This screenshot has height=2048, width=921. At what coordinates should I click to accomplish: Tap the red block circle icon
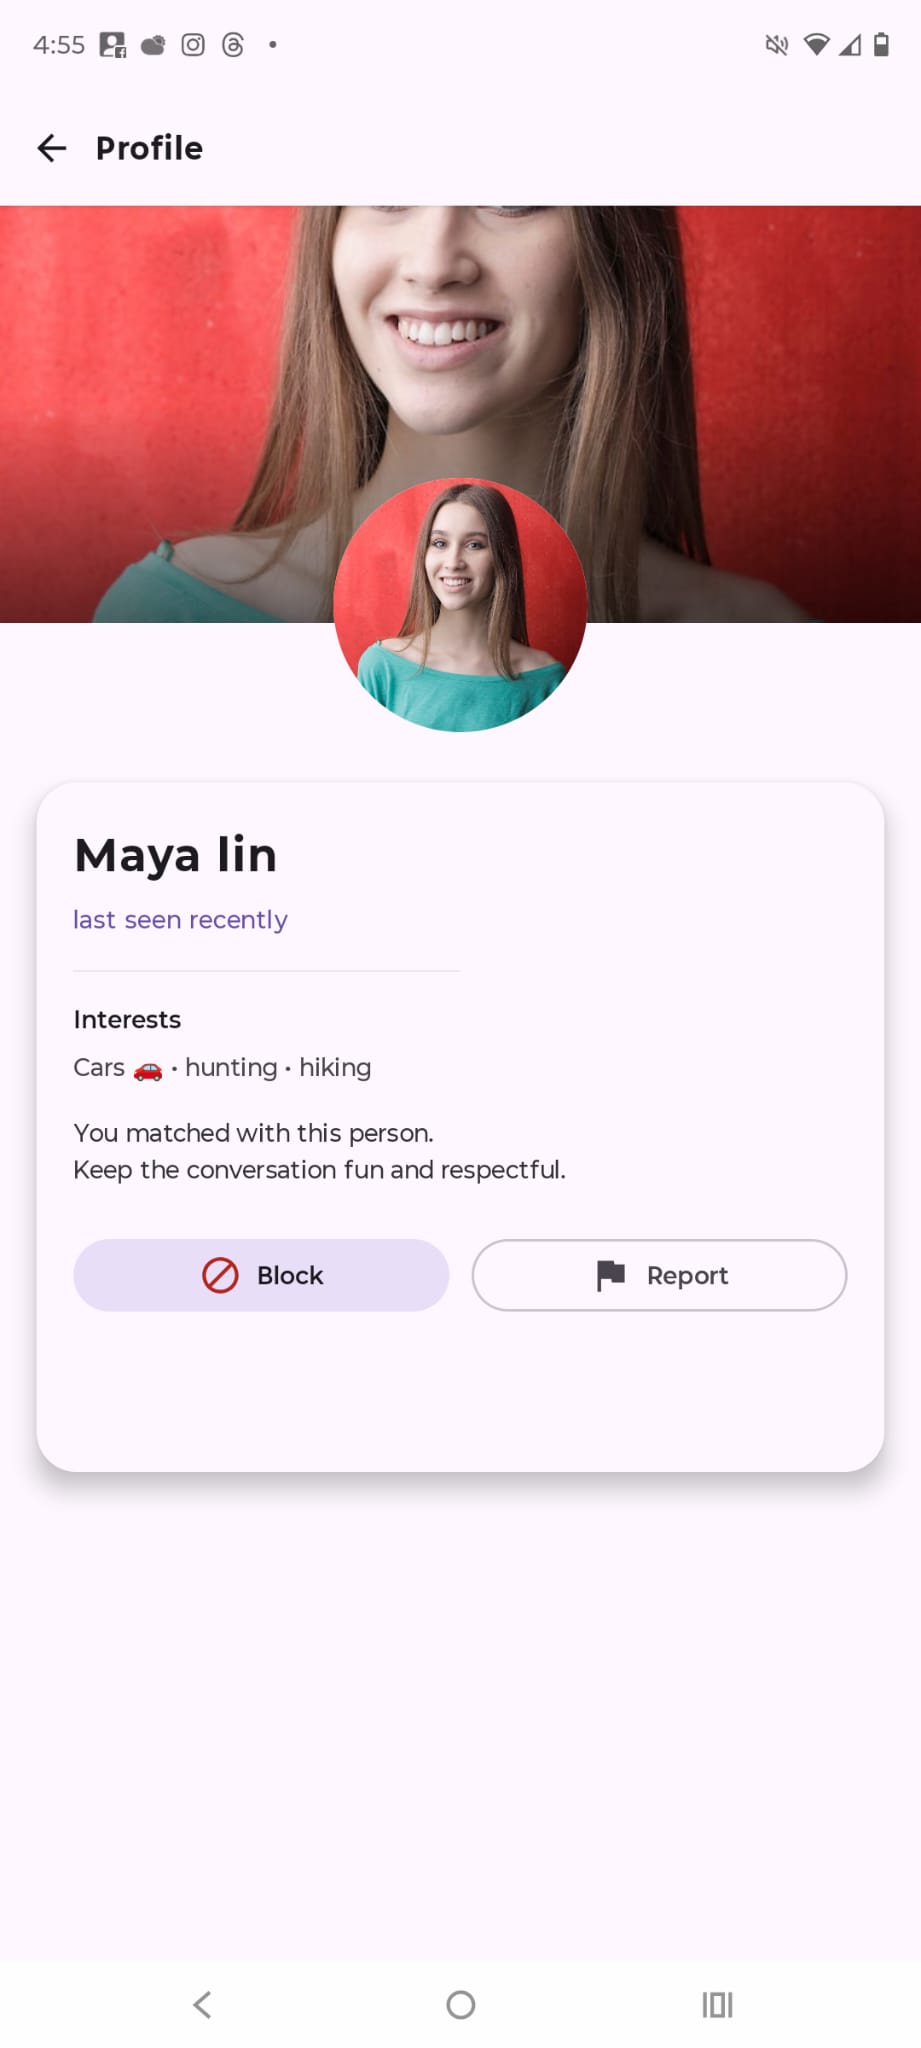[220, 1275]
